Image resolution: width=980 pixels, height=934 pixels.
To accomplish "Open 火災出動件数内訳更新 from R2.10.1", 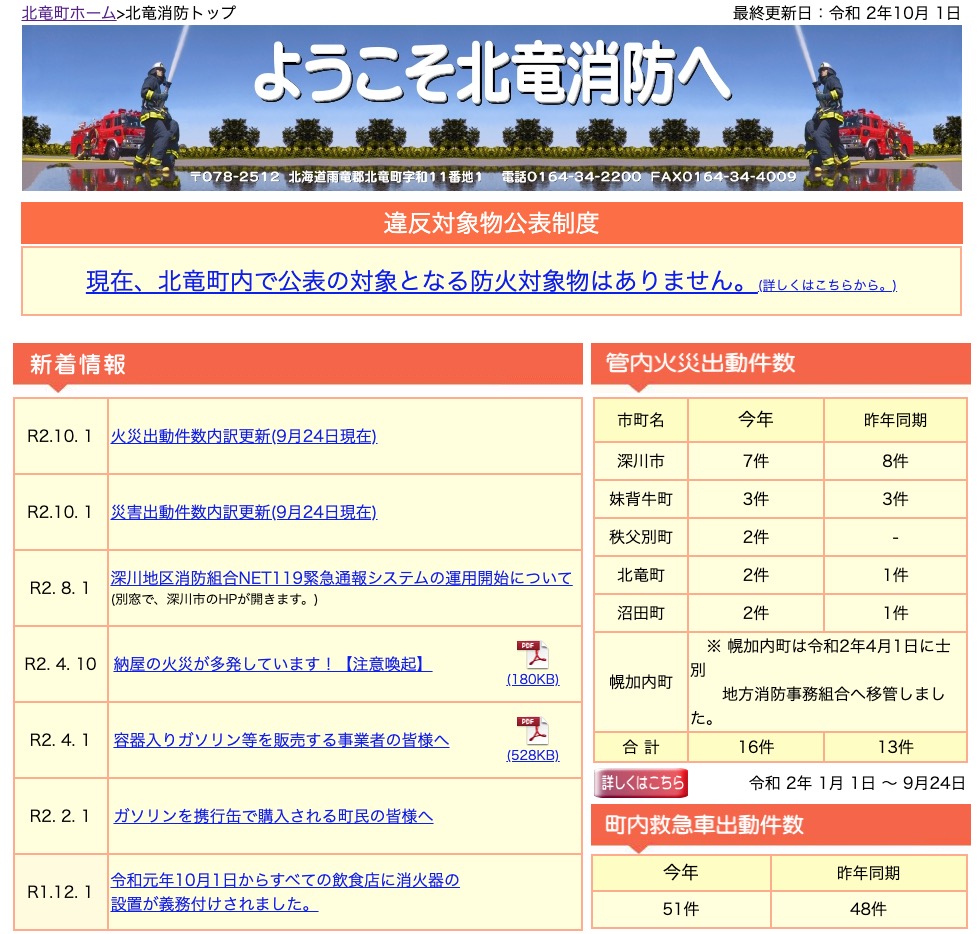I will (x=243, y=436).
